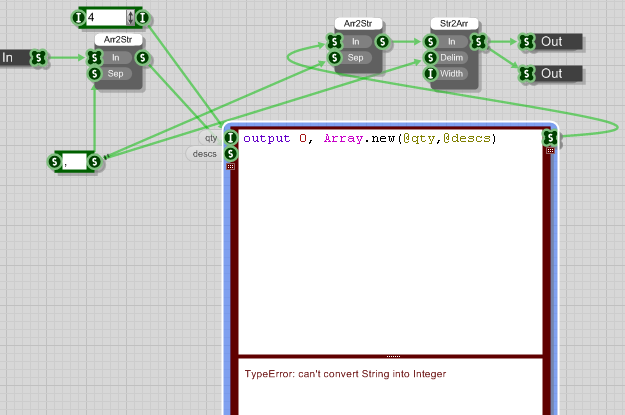Select the comma string box's output connector

click(94, 160)
